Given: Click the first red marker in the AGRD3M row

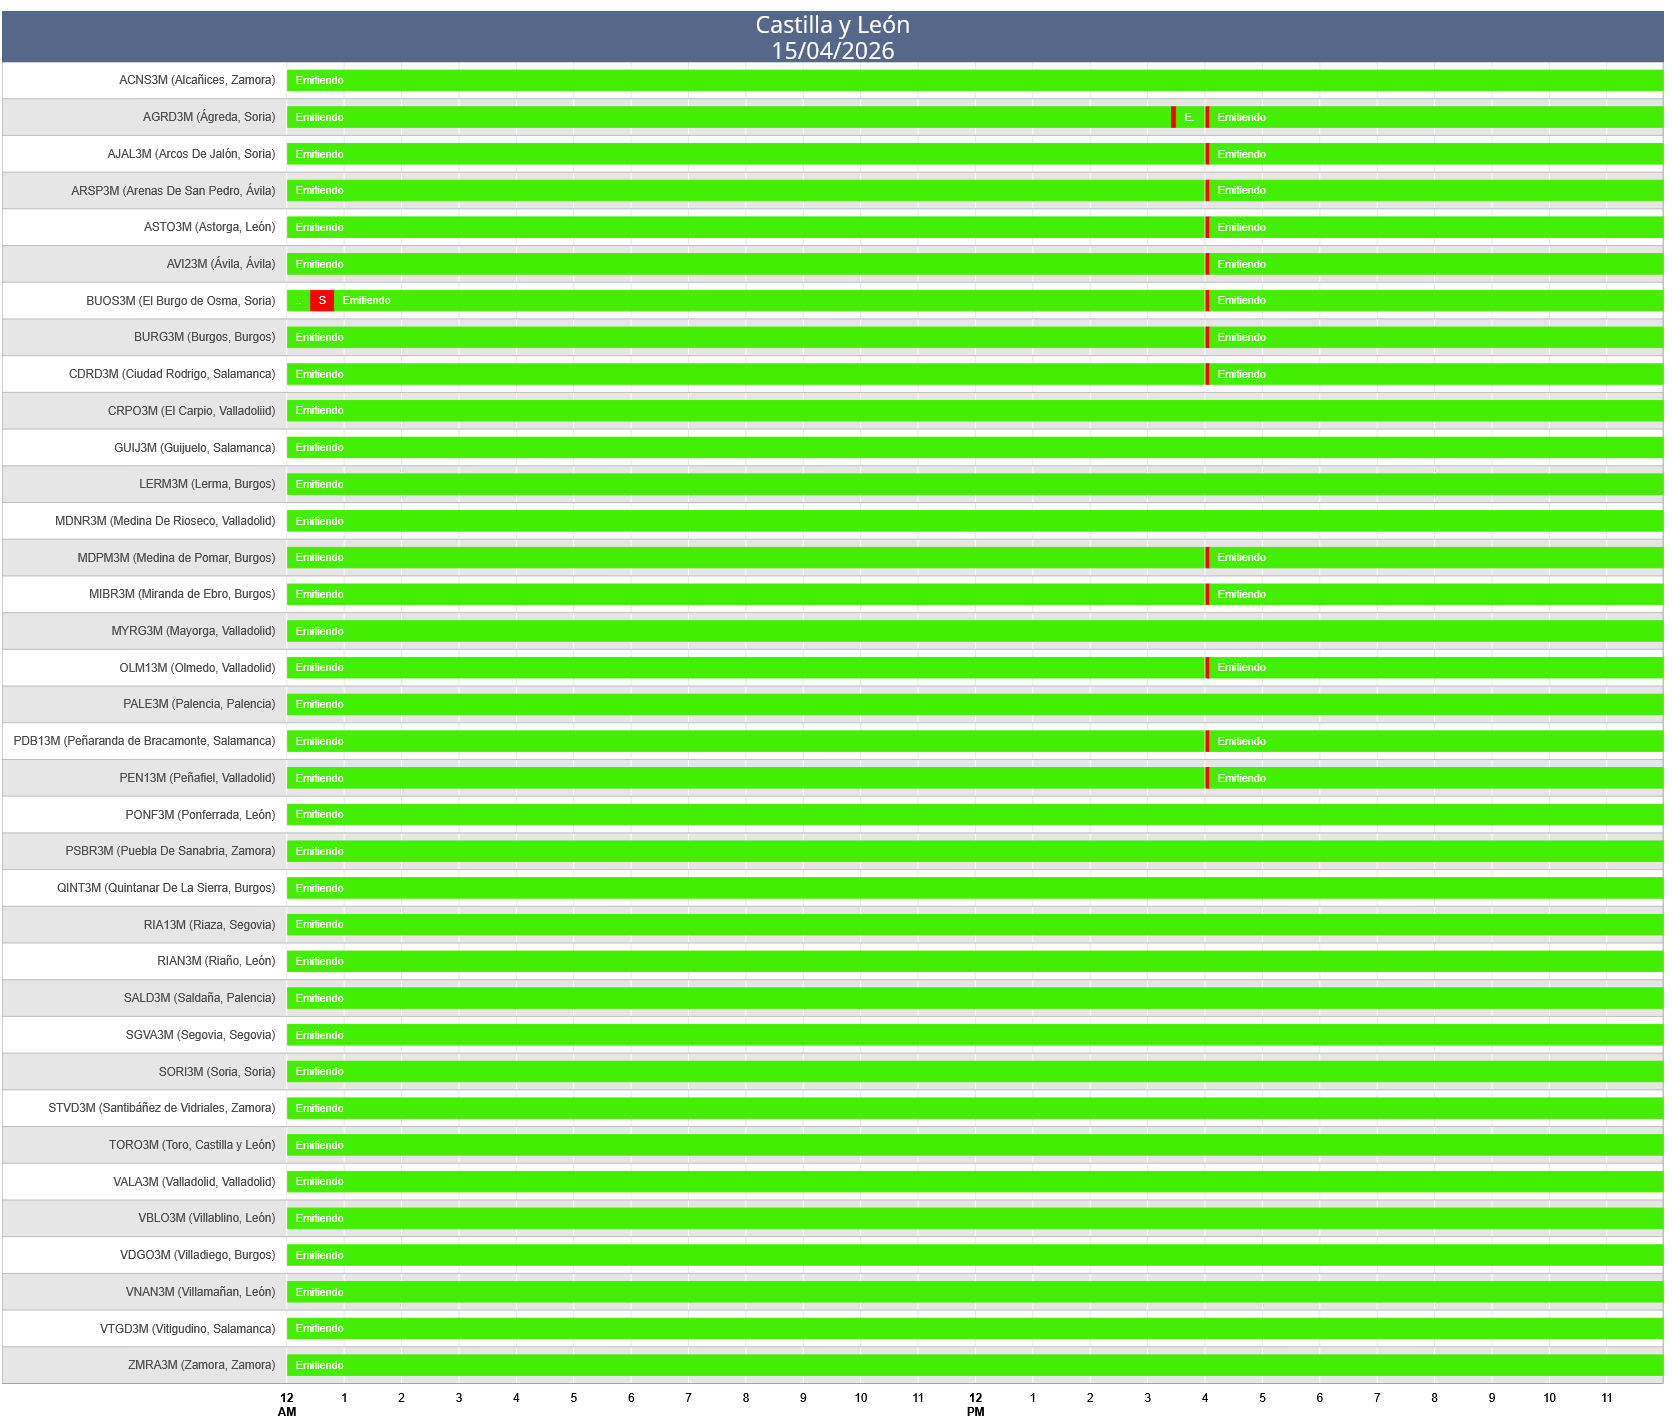Looking at the screenshot, I should [1173, 118].
